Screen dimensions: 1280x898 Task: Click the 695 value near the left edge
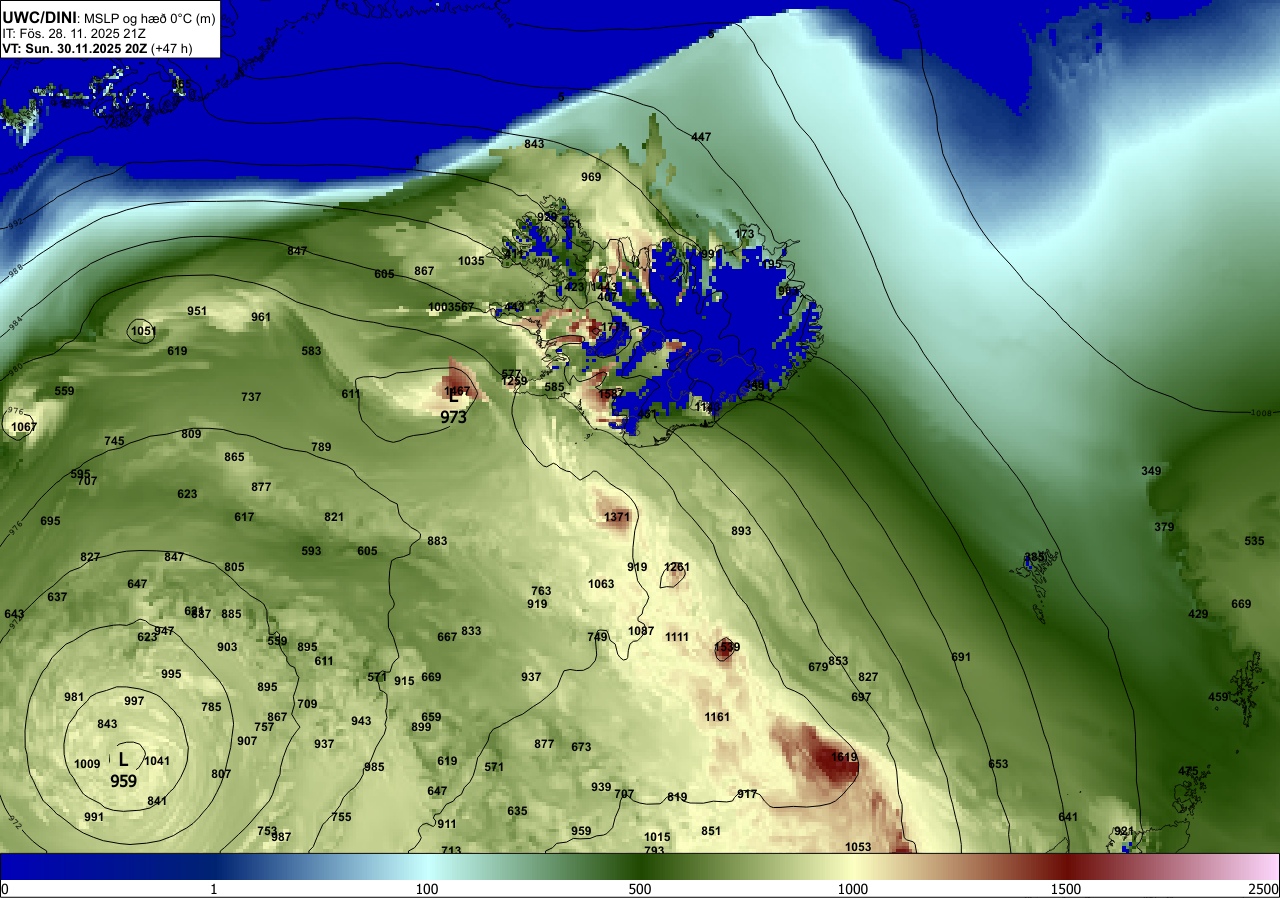point(51,521)
